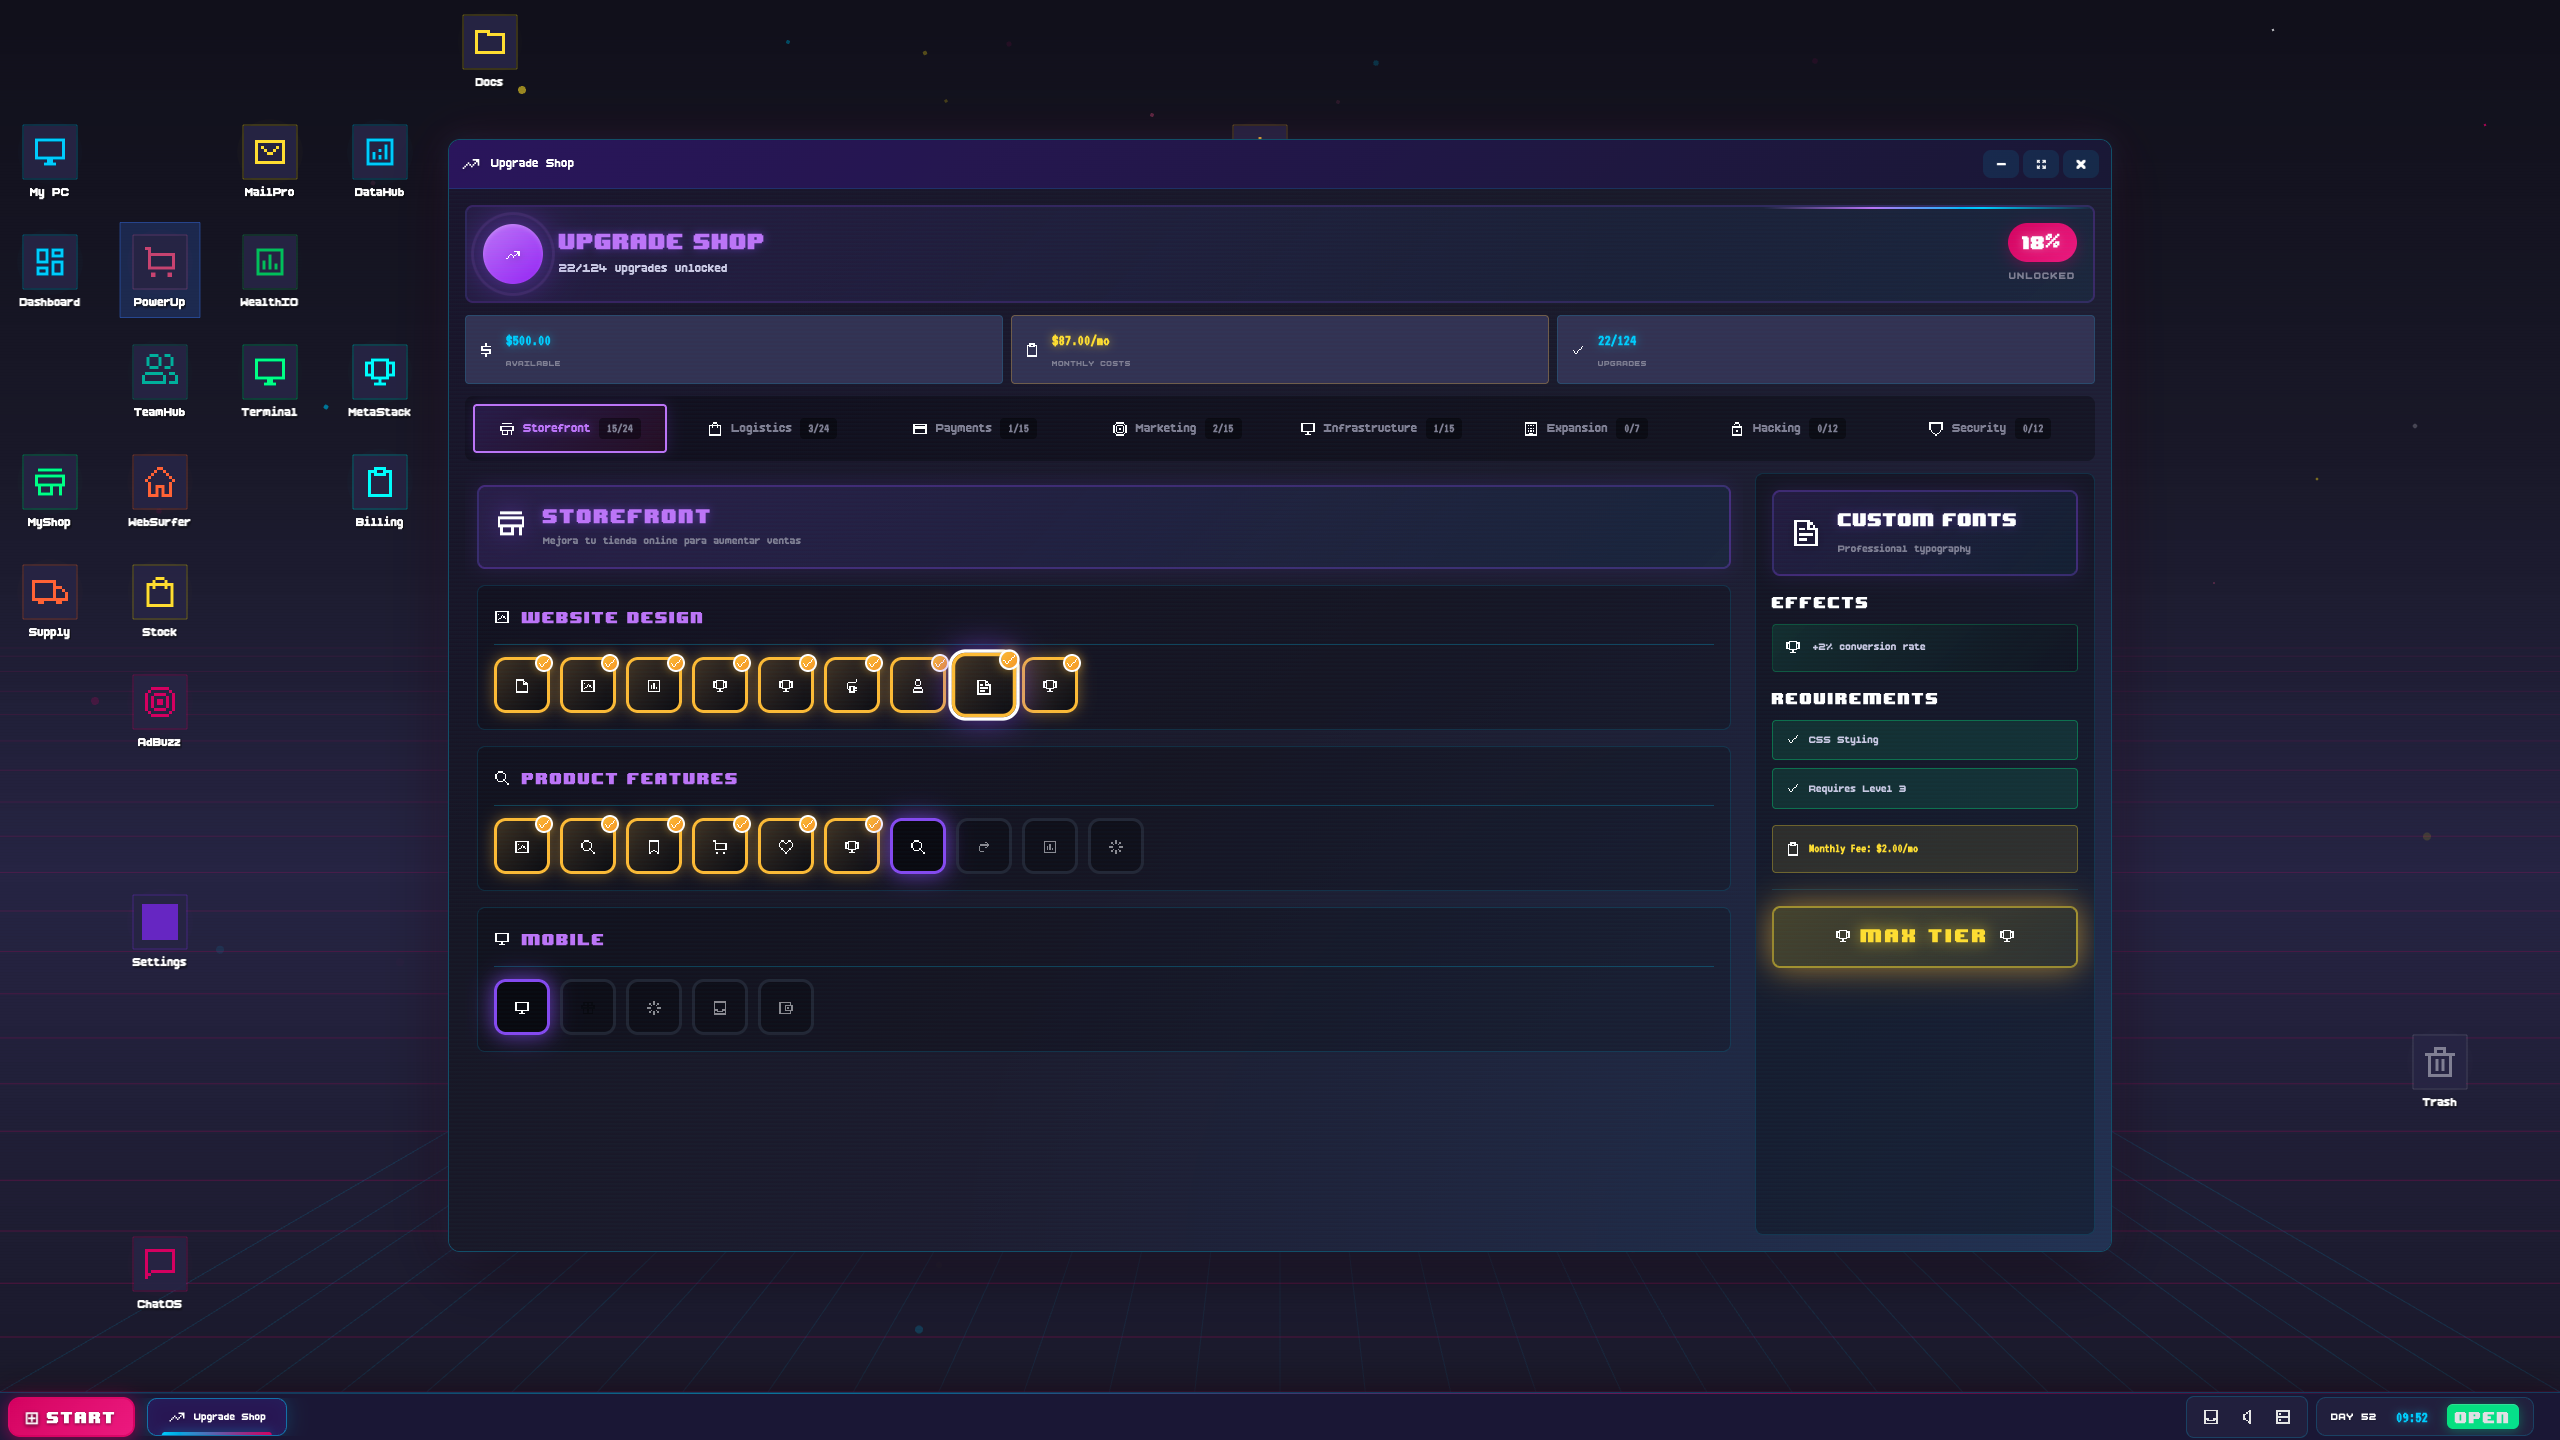Viewport: 2560px width, 1440px height.
Task: Click the bookmark upgrade in Product Features
Action: click(x=653, y=847)
